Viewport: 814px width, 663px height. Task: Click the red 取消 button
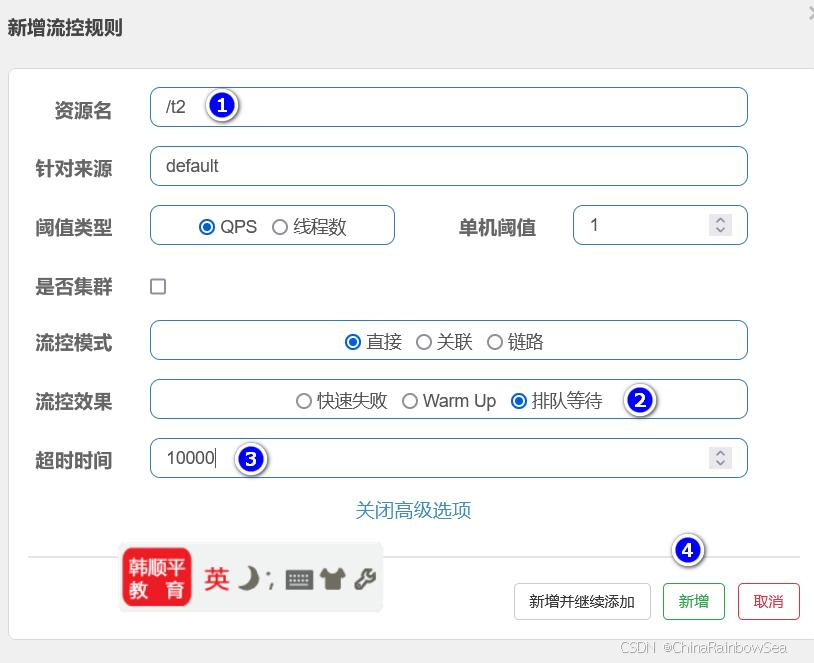tap(768, 602)
